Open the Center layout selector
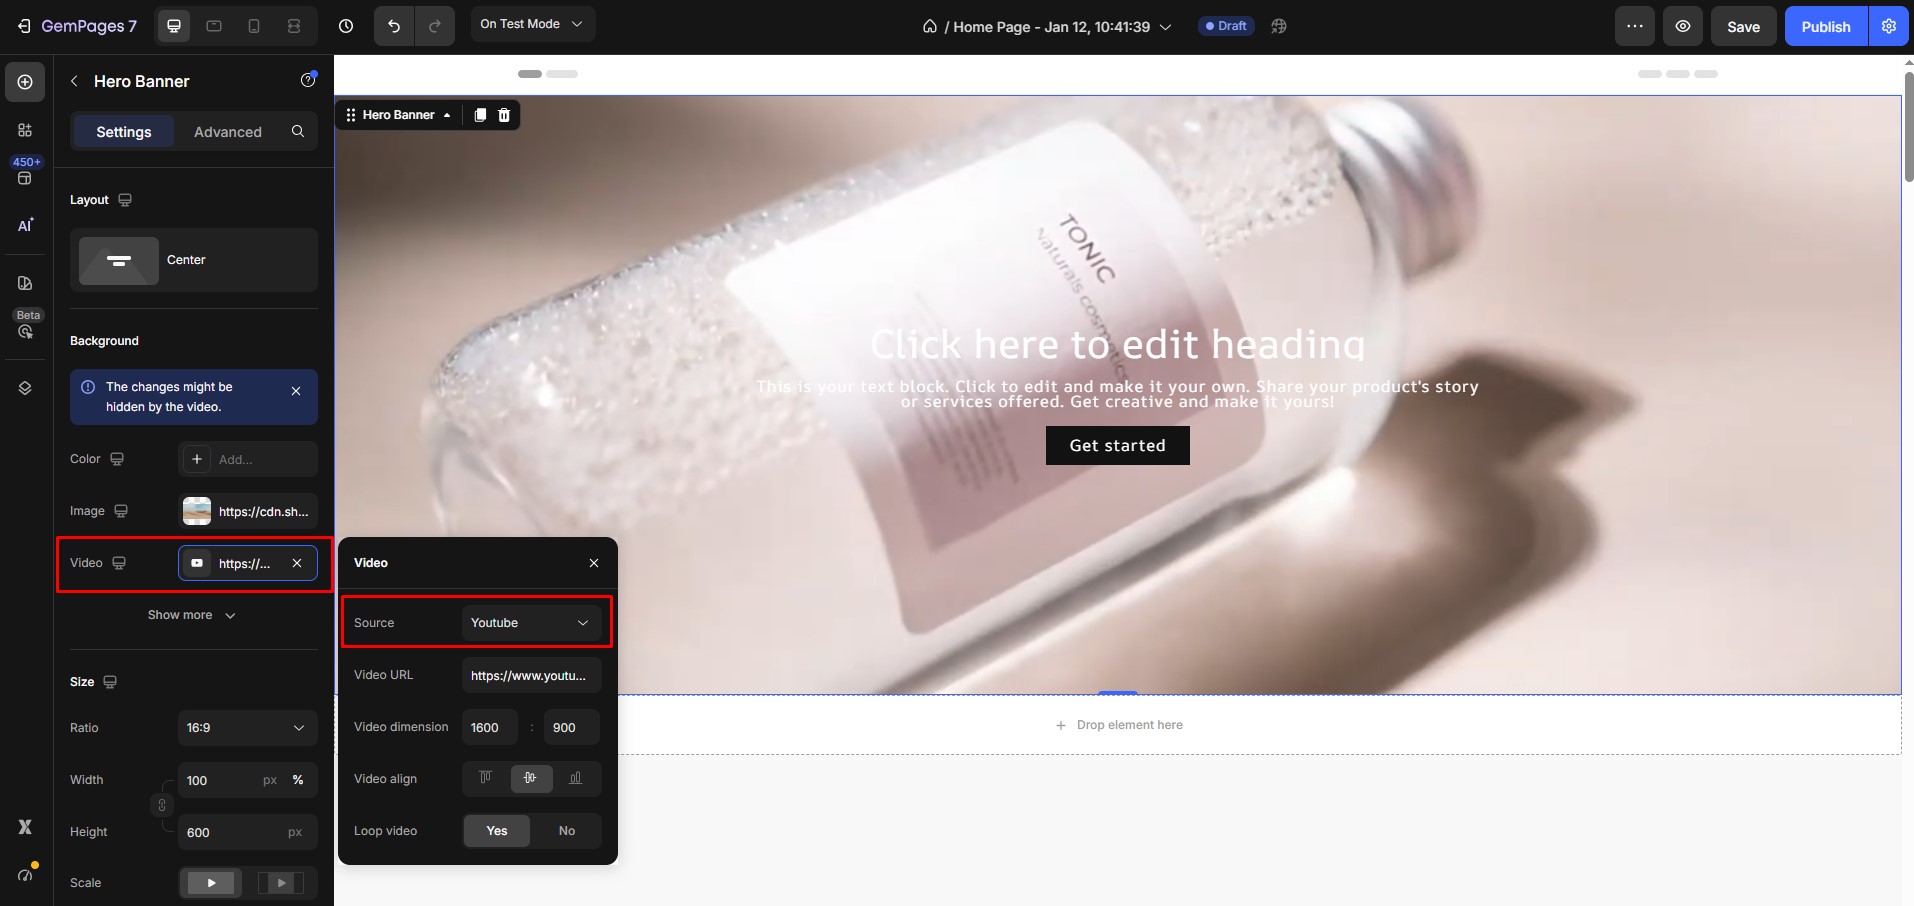This screenshot has width=1914, height=906. [x=194, y=260]
